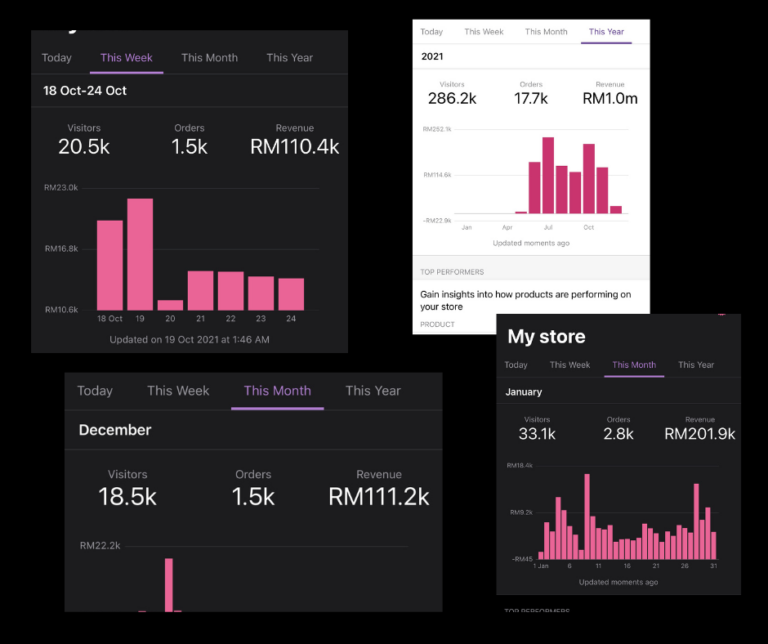Click the TOP PERFORMERS heading in 2021 panel
The height and width of the screenshot is (644, 768).
pos(452,272)
